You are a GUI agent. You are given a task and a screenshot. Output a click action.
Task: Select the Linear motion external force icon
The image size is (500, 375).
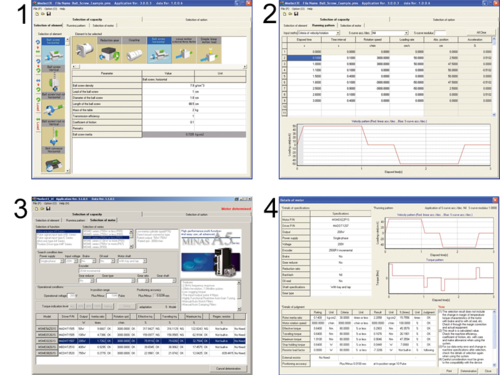click(184, 50)
